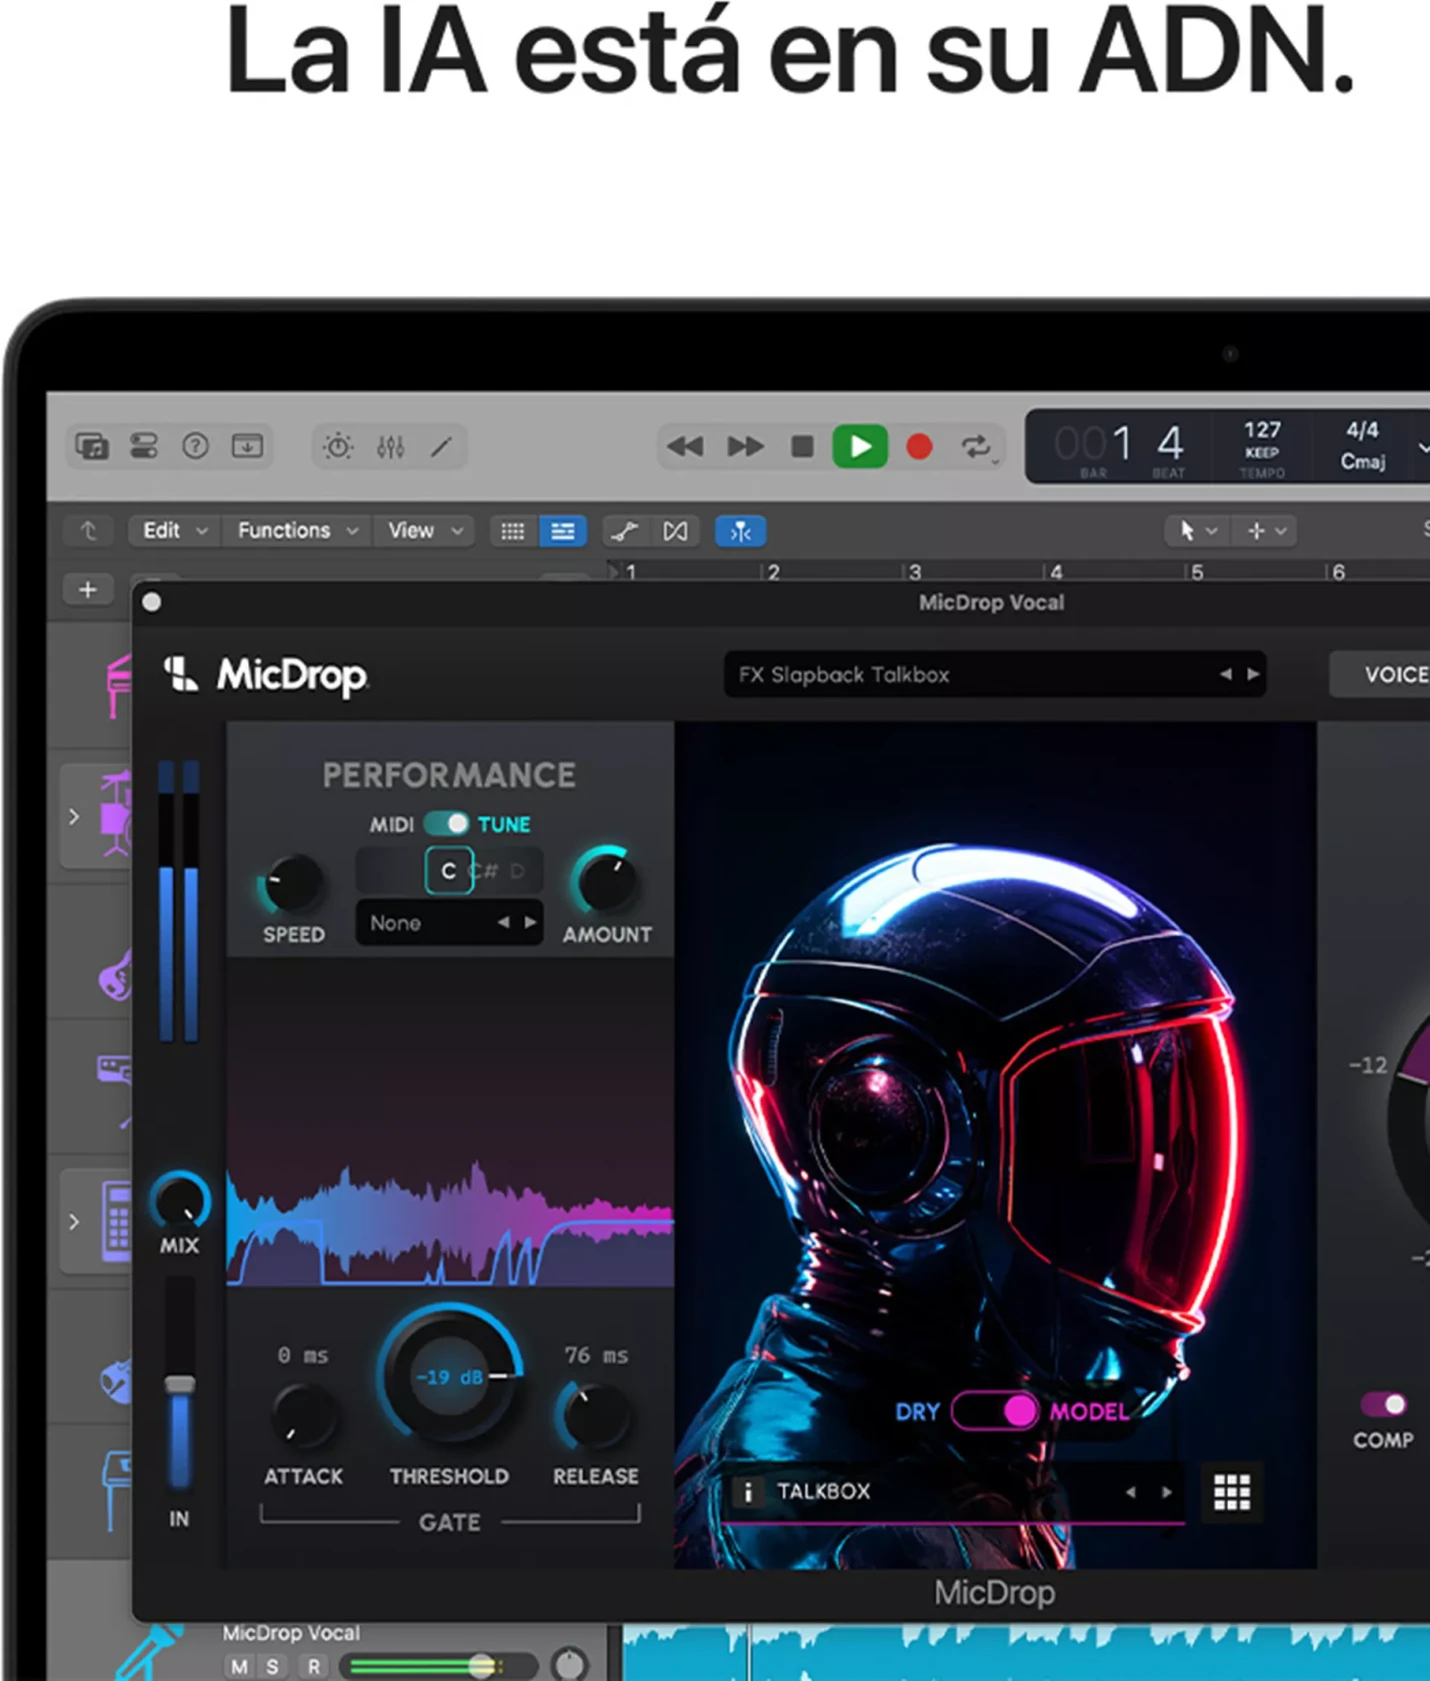Mute the MicDrop Vocal track
The height and width of the screenshot is (1681, 1430).
pyautogui.click(x=239, y=1666)
